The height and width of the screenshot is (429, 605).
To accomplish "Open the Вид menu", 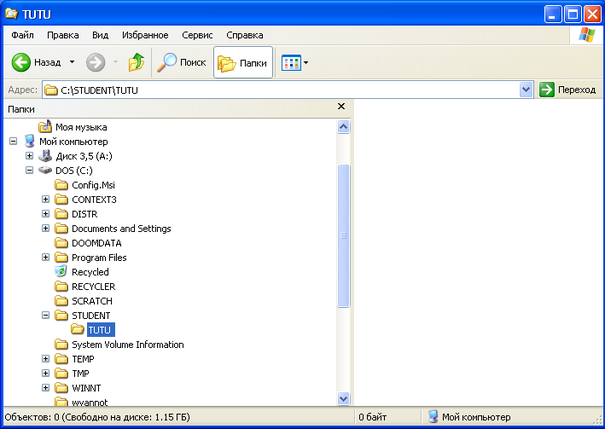I will pyautogui.click(x=100, y=35).
